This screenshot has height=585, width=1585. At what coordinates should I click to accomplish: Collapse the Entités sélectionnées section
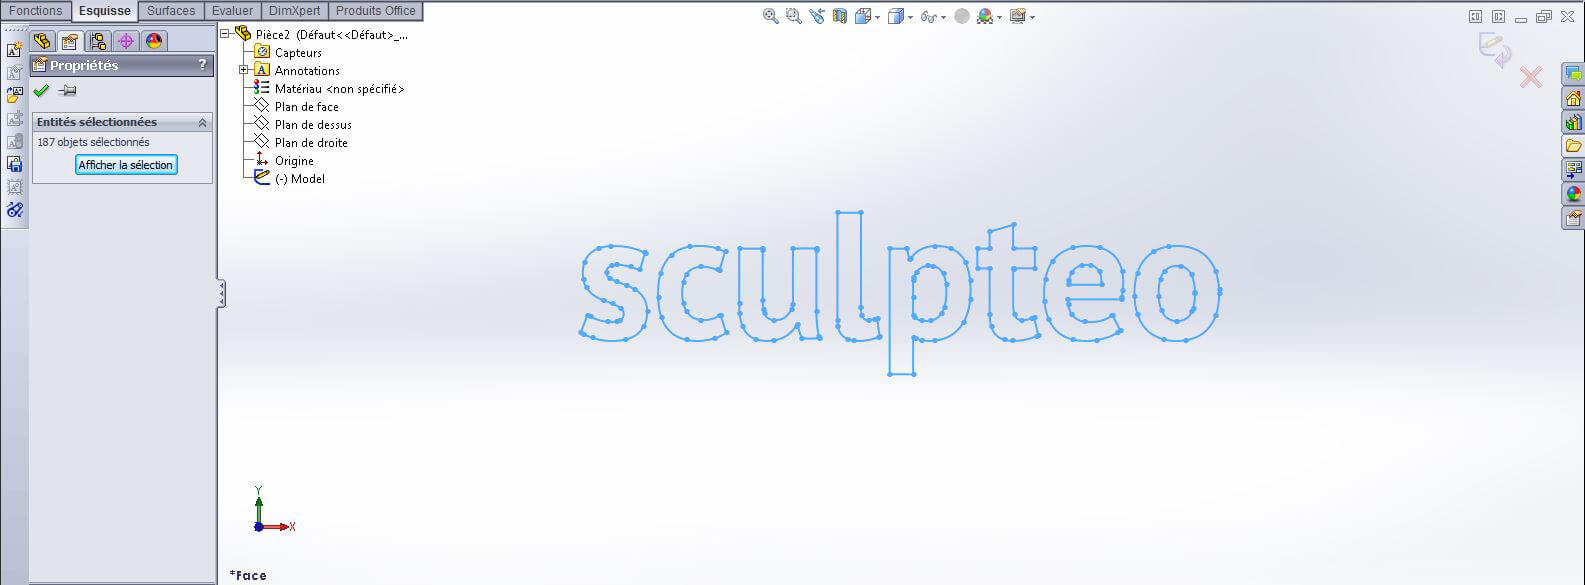click(202, 122)
